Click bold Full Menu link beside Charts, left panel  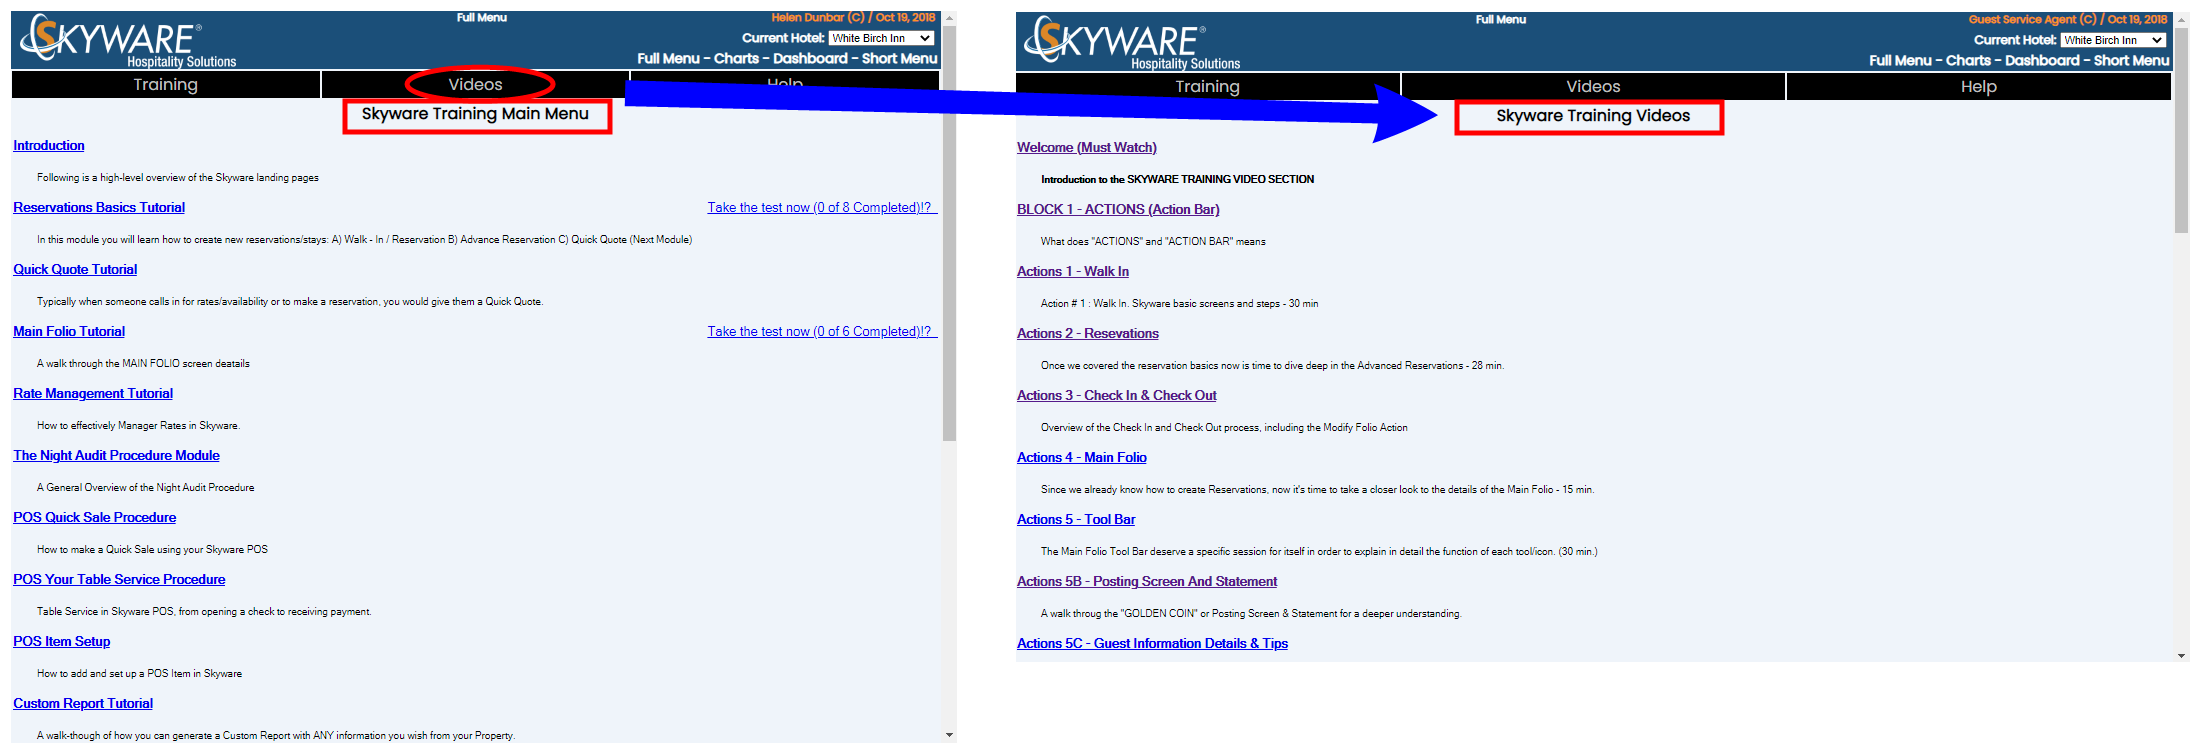pos(669,59)
